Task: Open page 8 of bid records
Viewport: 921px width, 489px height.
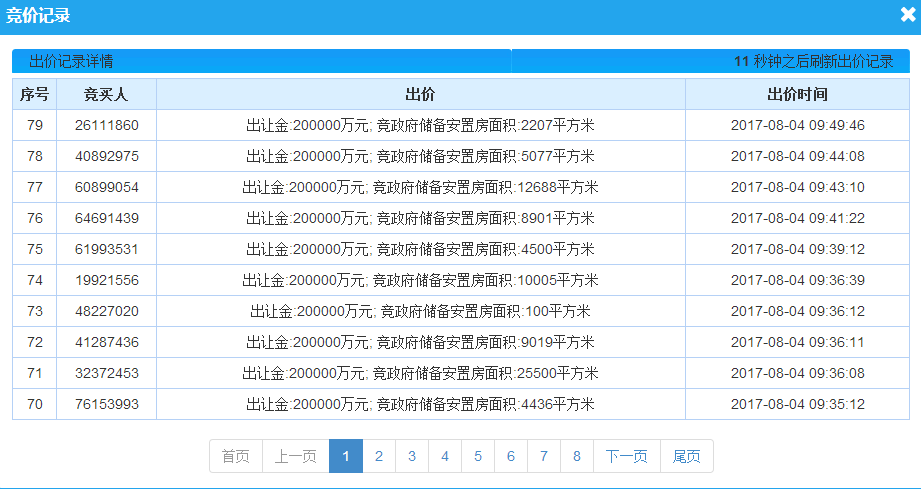Action: click(x=576, y=456)
